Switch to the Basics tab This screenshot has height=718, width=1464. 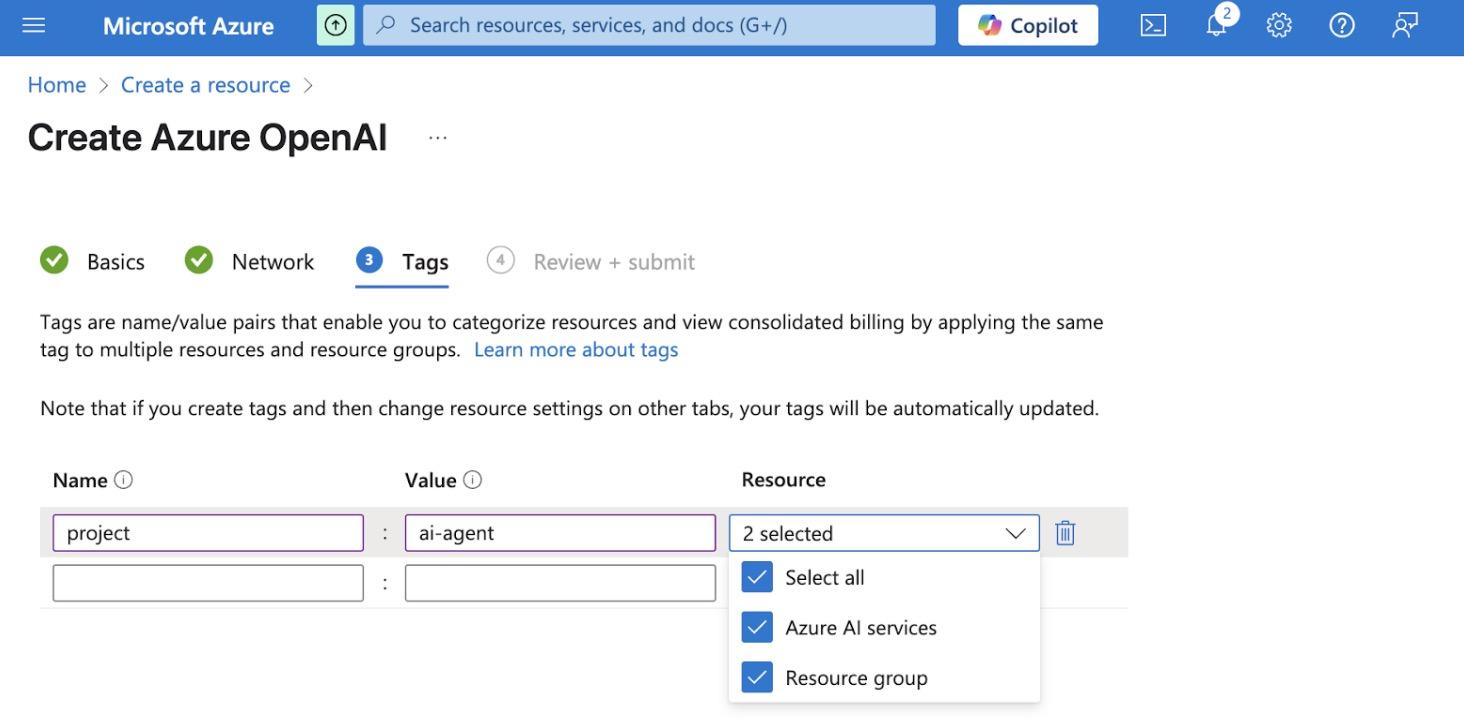pyautogui.click(x=116, y=261)
